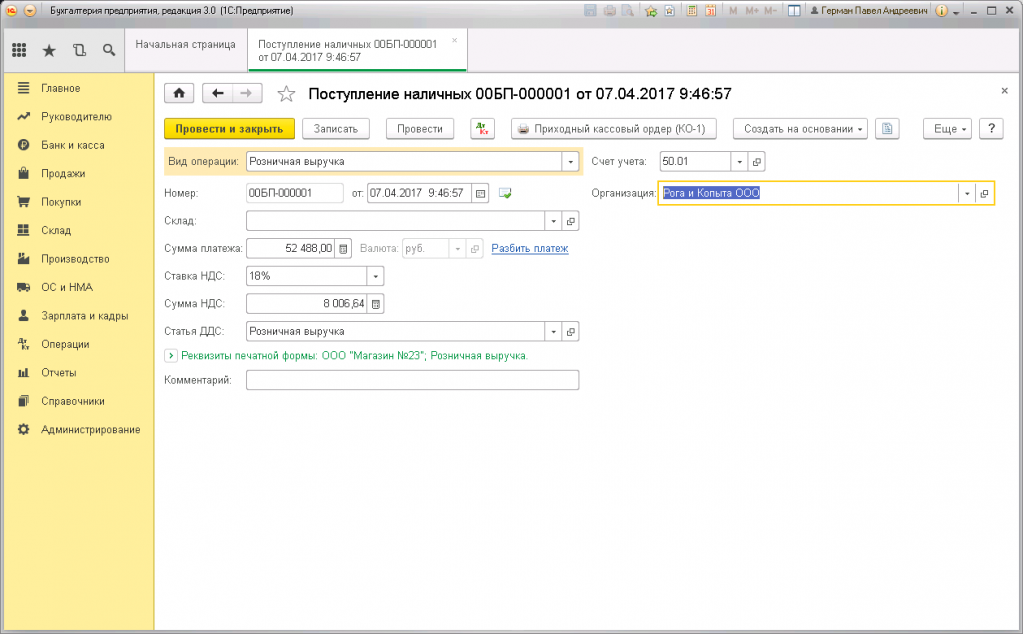Add document to favorites with star outline
Image resolution: width=1023 pixels, height=634 pixels.
(x=286, y=94)
